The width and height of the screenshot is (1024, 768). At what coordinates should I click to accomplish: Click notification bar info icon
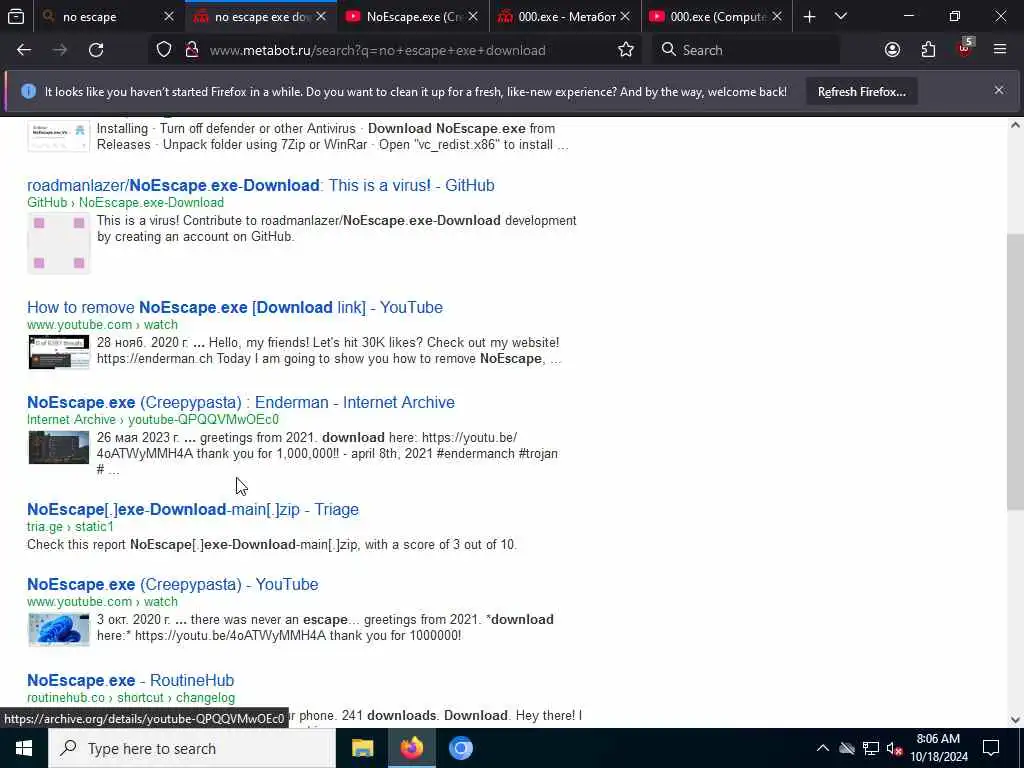(28, 91)
